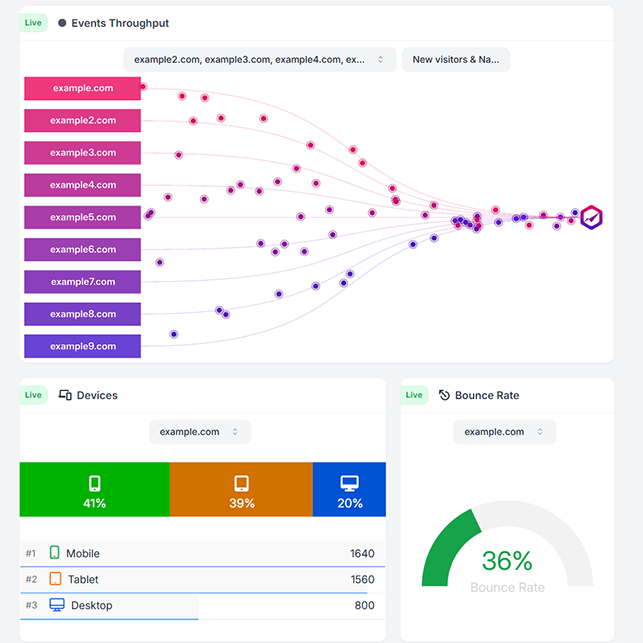643x643 pixels.
Task: Open the Bounce Rate example.com dropdown
Action: [504, 432]
